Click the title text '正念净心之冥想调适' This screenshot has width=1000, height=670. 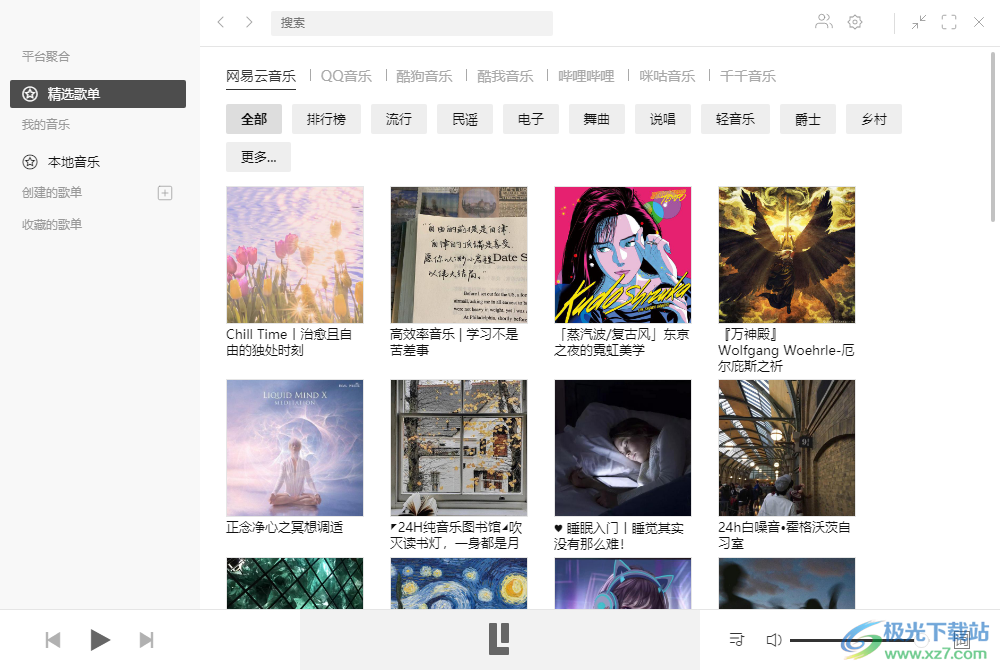coord(284,527)
